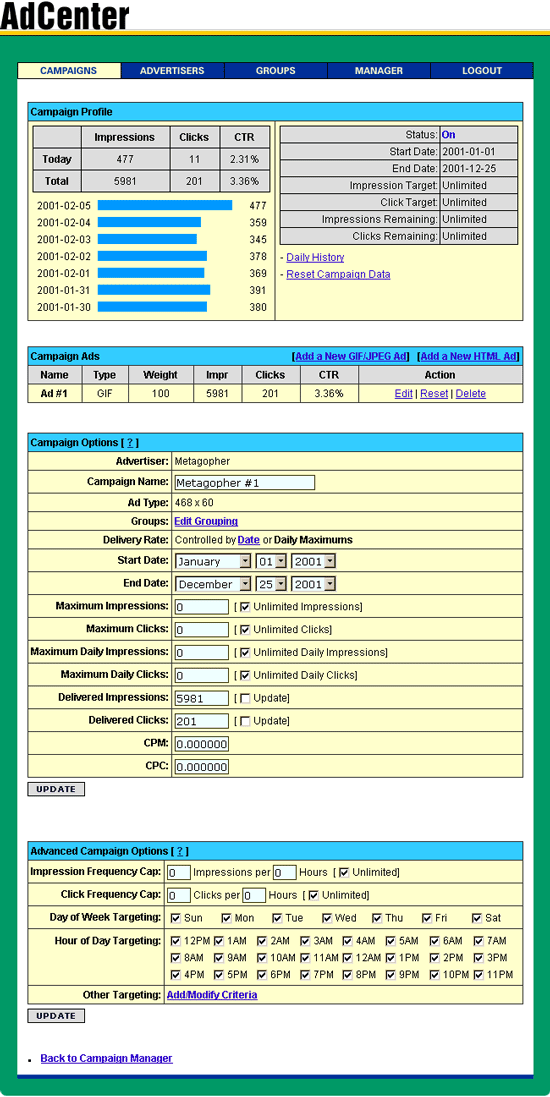Toggle Unlimited Daily Impressions checkbox
The width and height of the screenshot is (550, 1097).
[x=245, y=653]
